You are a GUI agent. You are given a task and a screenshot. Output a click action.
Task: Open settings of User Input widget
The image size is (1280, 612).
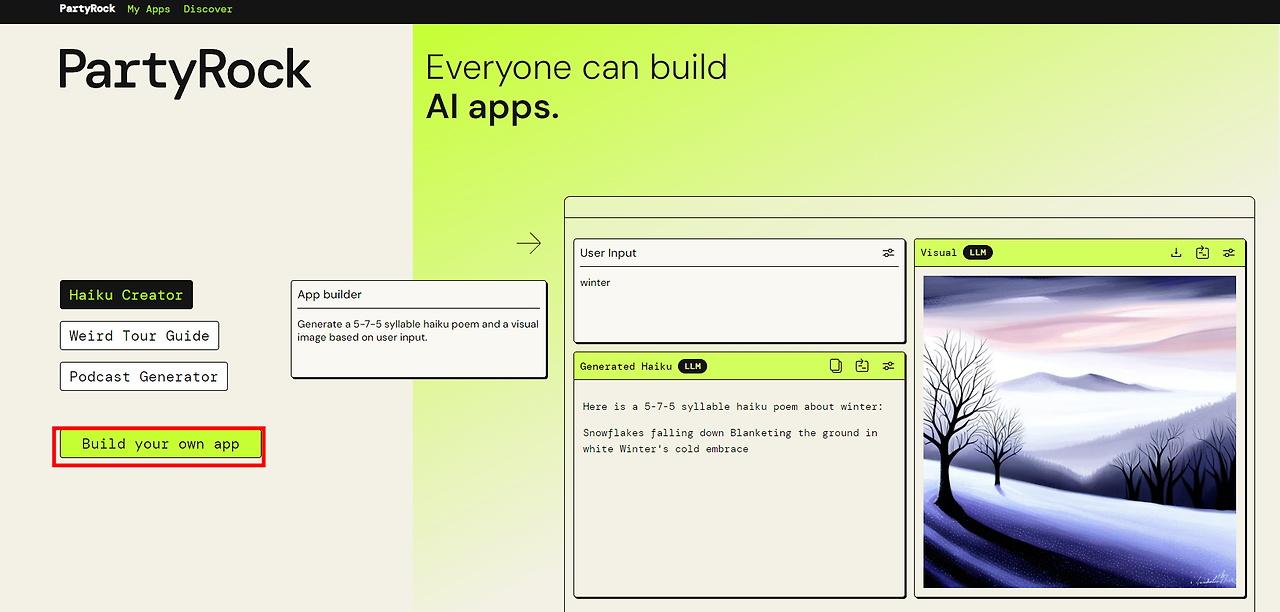(888, 253)
